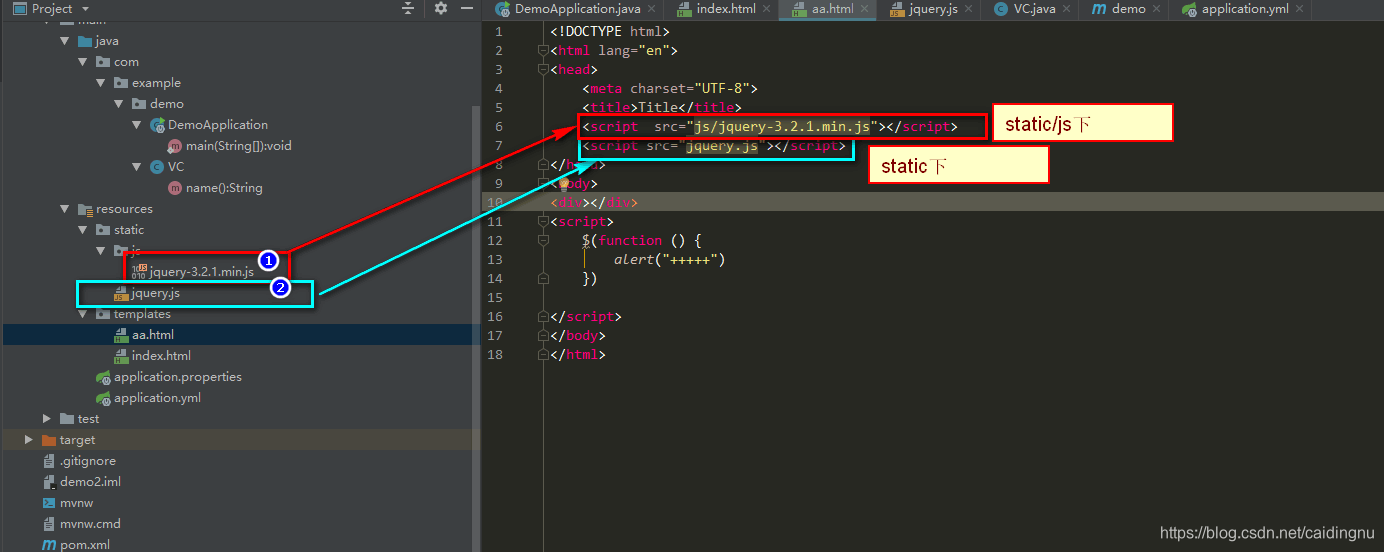
Task: Click file icon beside .gitignore
Action: point(49,461)
